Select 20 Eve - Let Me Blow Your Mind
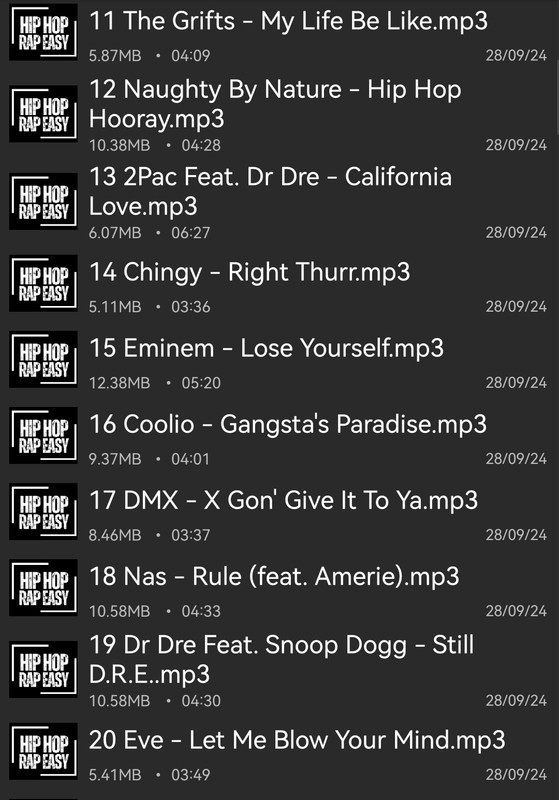Viewport: 559px width, 800px height. (x=280, y=751)
